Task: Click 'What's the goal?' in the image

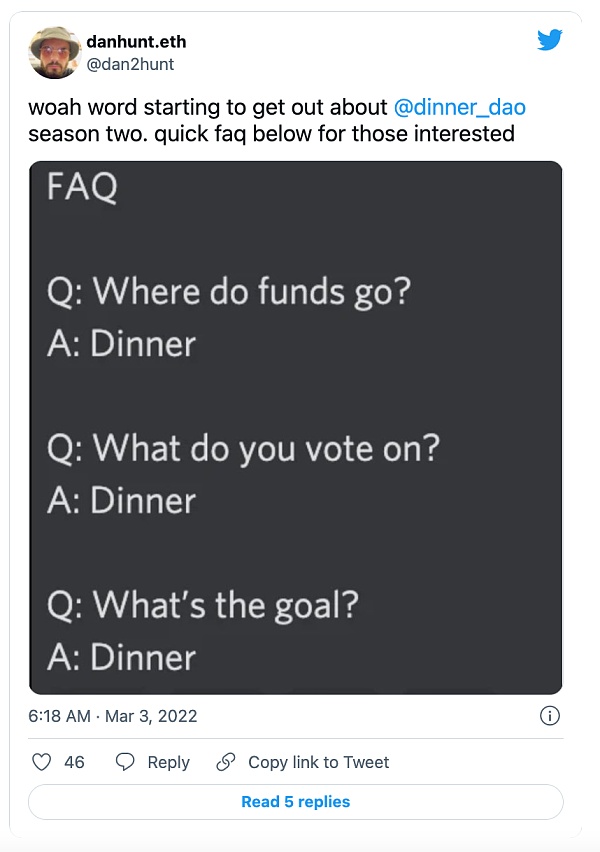Action: [202, 605]
